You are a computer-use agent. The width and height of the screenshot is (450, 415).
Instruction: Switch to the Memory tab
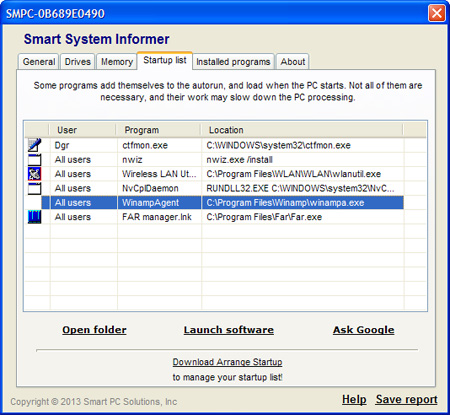(x=117, y=62)
